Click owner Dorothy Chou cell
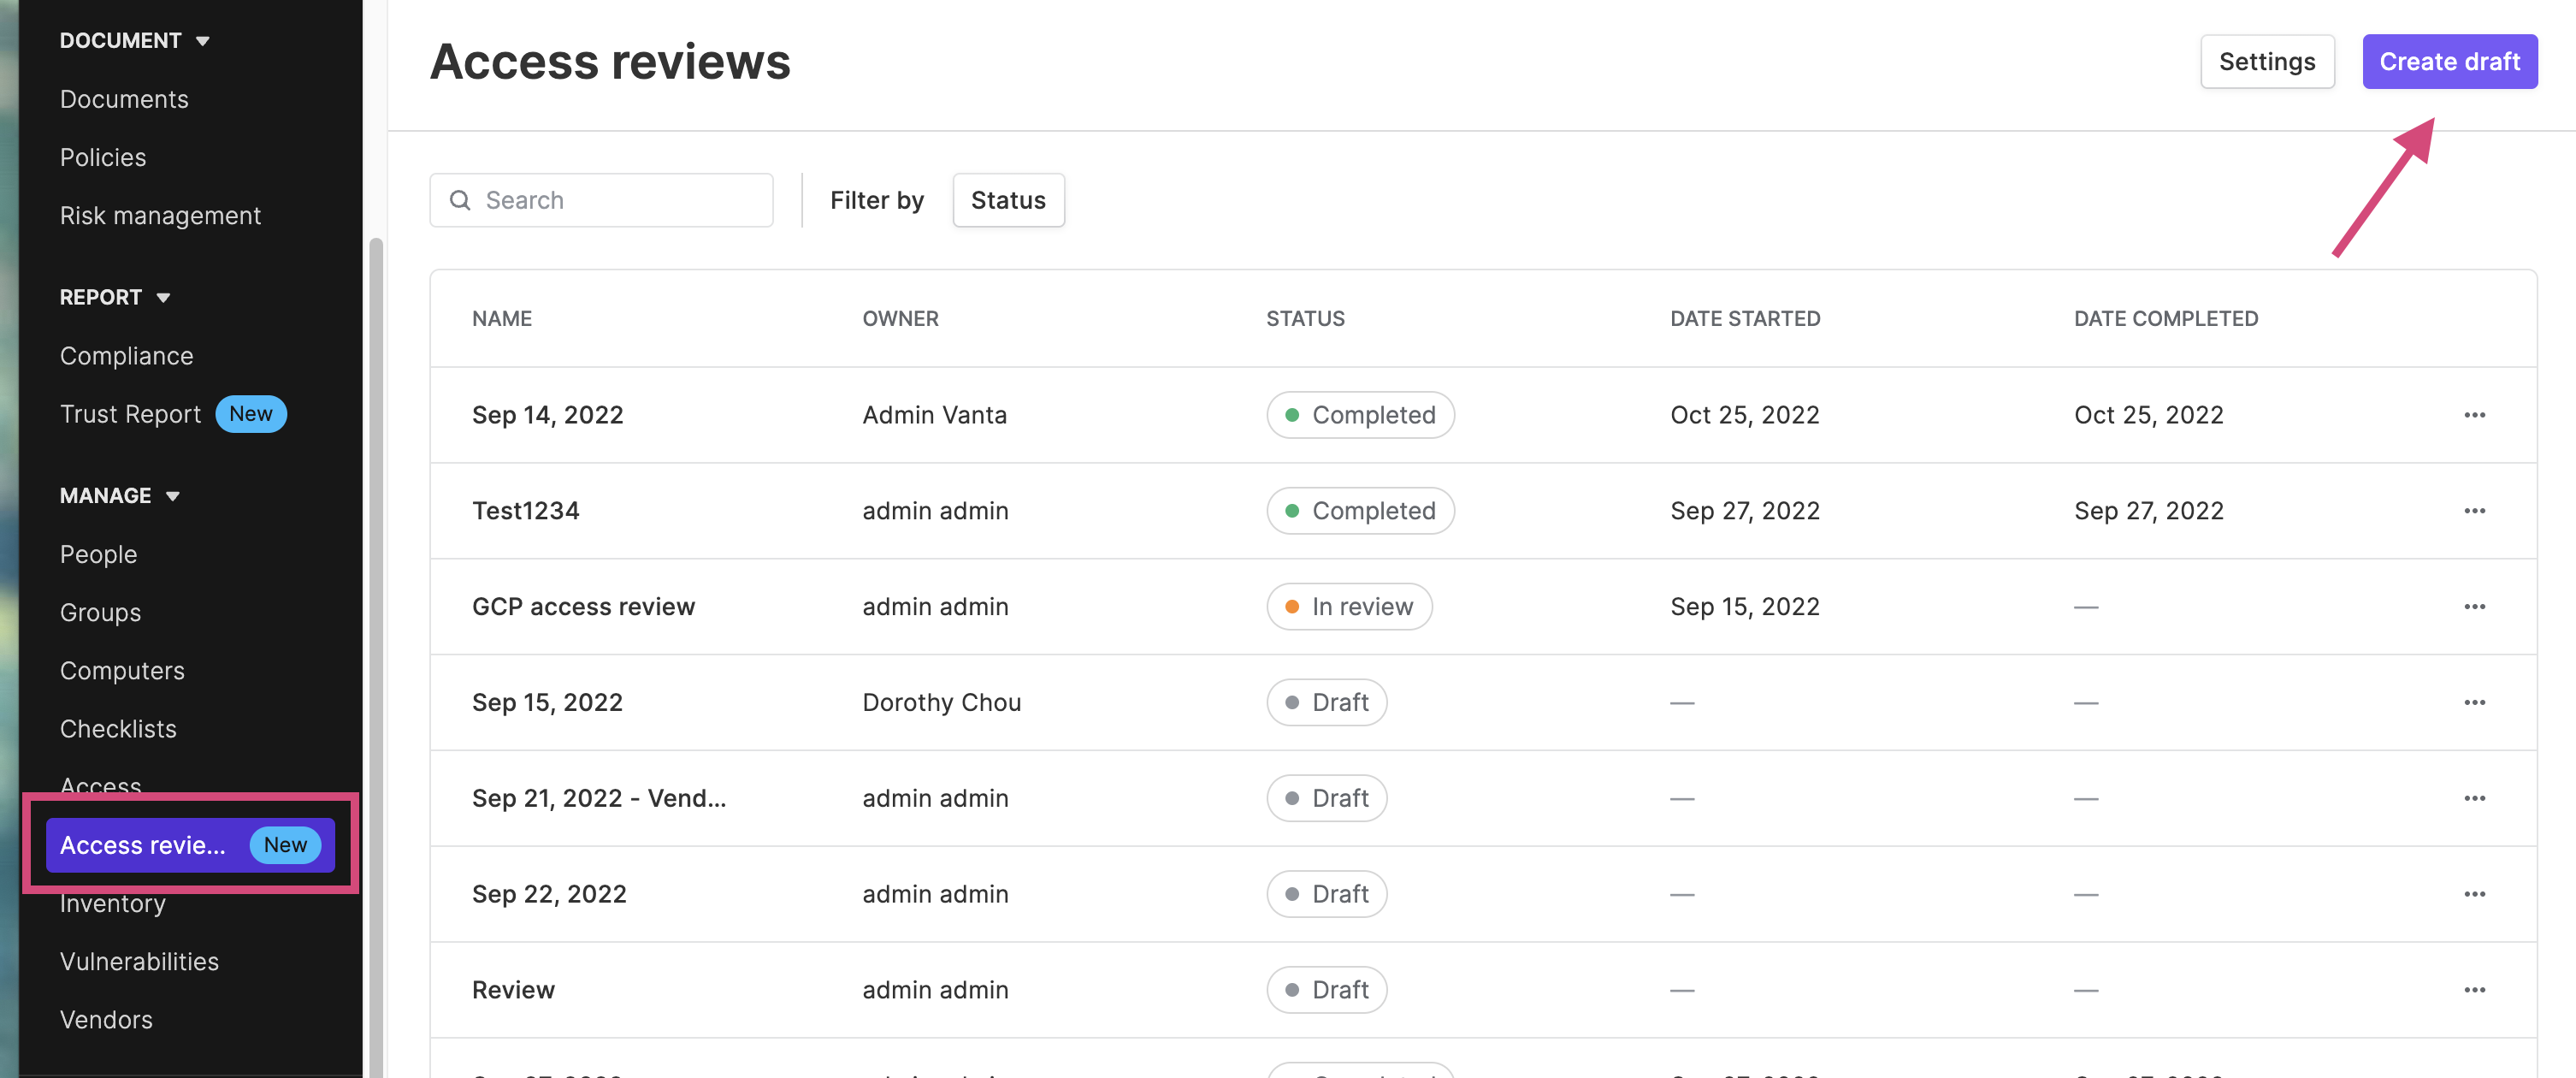Image resolution: width=2576 pixels, height=1078 pixels. tap(942, 703)
